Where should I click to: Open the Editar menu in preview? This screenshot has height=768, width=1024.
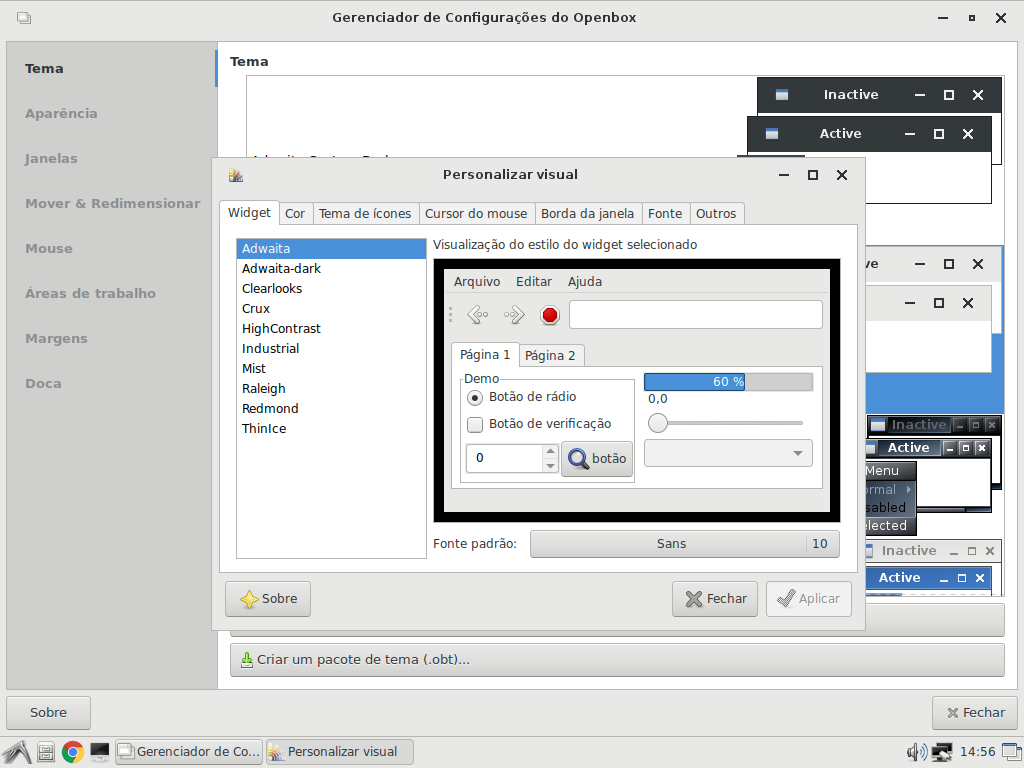pos(534,281)
